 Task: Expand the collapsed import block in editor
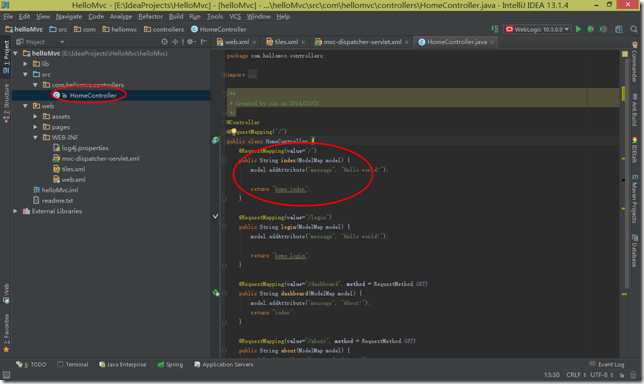[252, 75]
